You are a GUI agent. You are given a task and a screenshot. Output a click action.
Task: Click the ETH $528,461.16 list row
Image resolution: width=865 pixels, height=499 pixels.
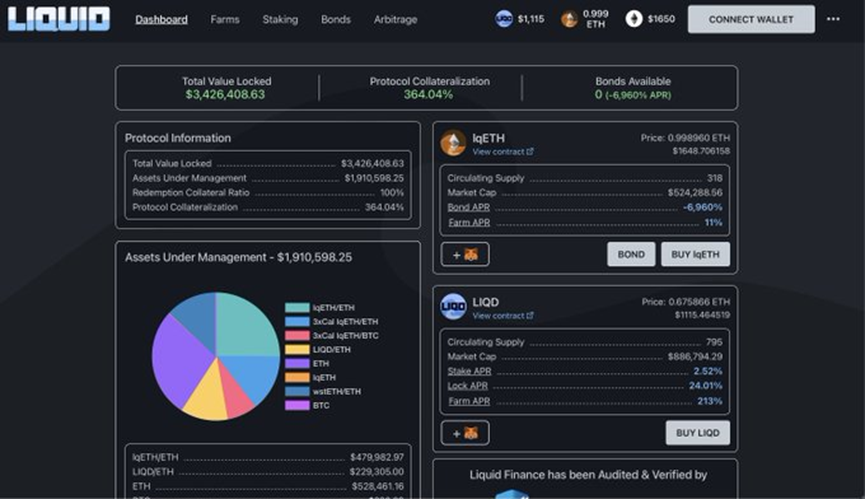click(x=268, y=486)
